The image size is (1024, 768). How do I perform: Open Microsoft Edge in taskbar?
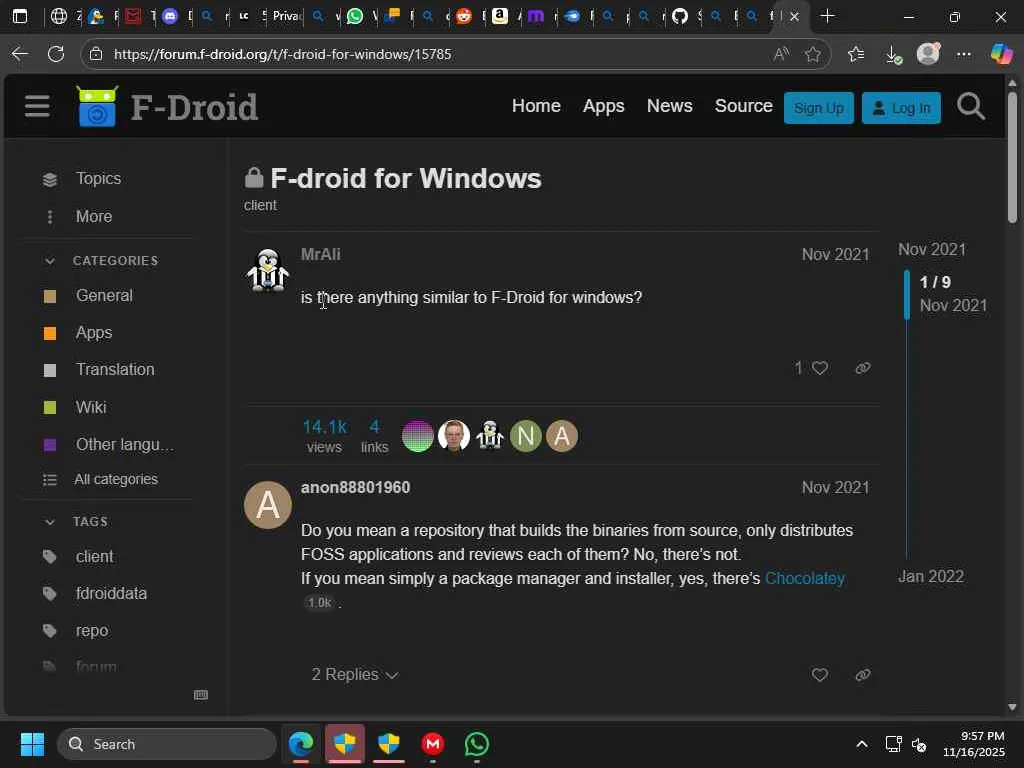tap(301, 744)
